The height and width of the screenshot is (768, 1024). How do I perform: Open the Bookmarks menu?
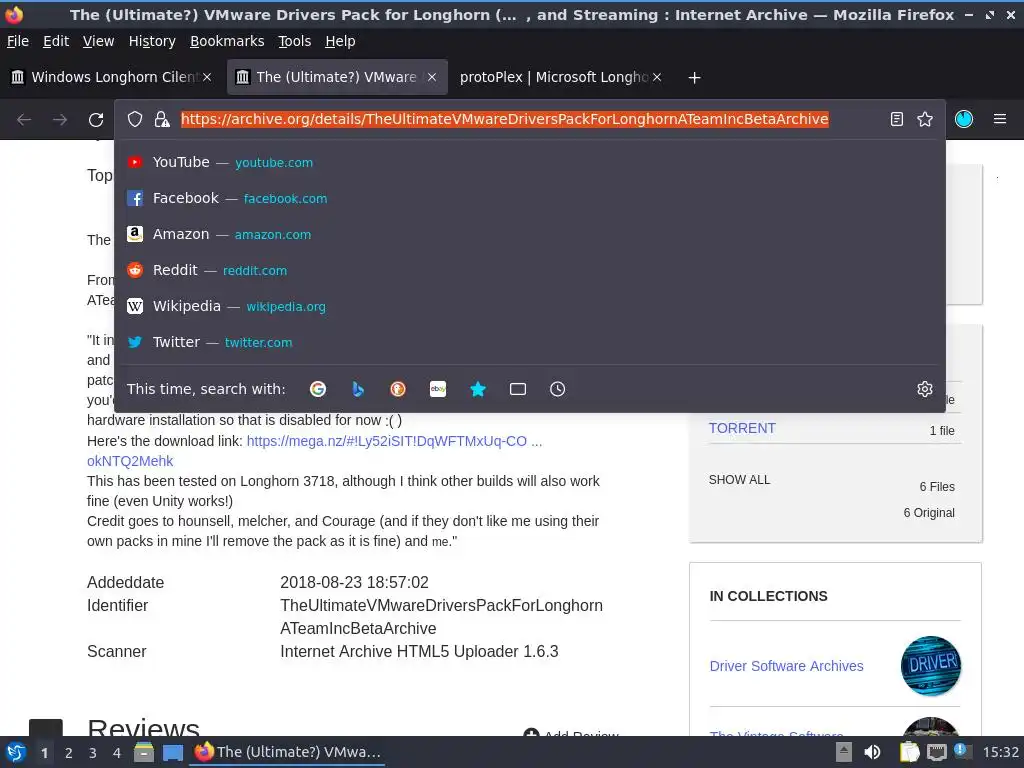tap(227, 41)
